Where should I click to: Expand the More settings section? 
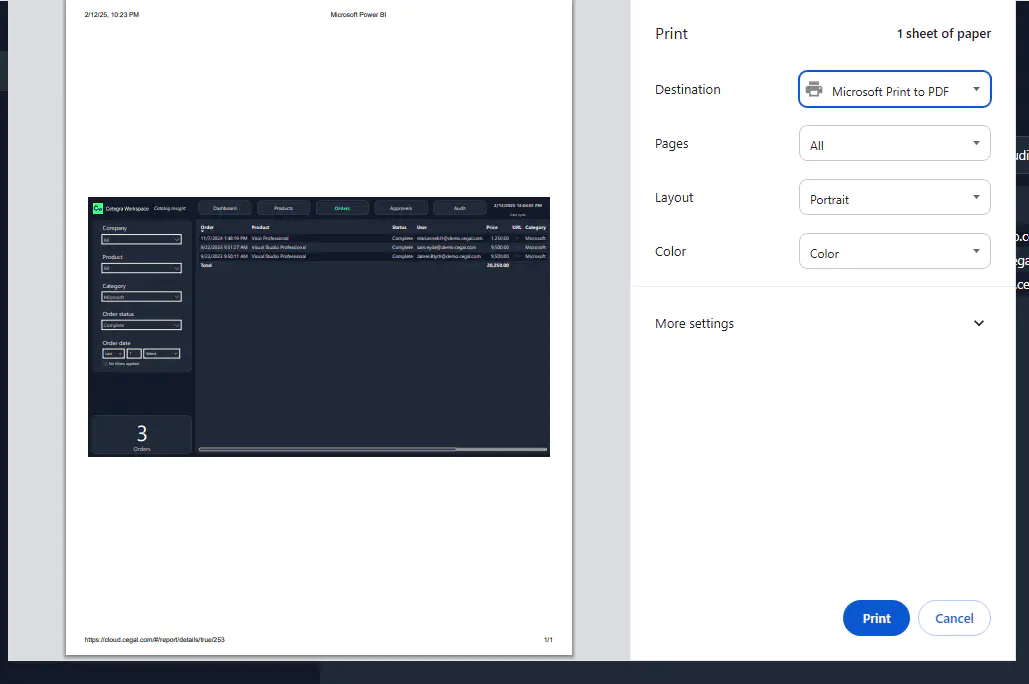pyautogui.click(x=820, y=324)
